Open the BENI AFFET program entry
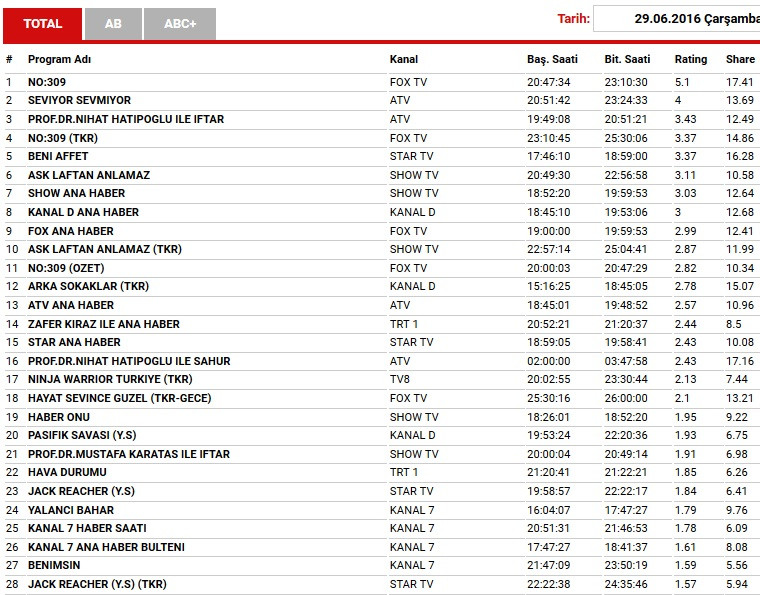This screenshot has height=595, width=760. 58,156
